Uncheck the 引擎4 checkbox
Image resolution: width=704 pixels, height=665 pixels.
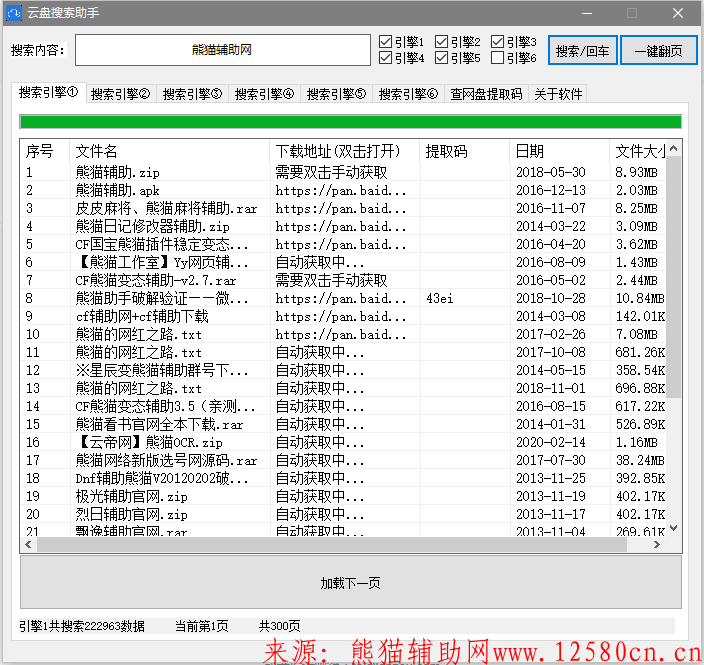click(386, 58)
